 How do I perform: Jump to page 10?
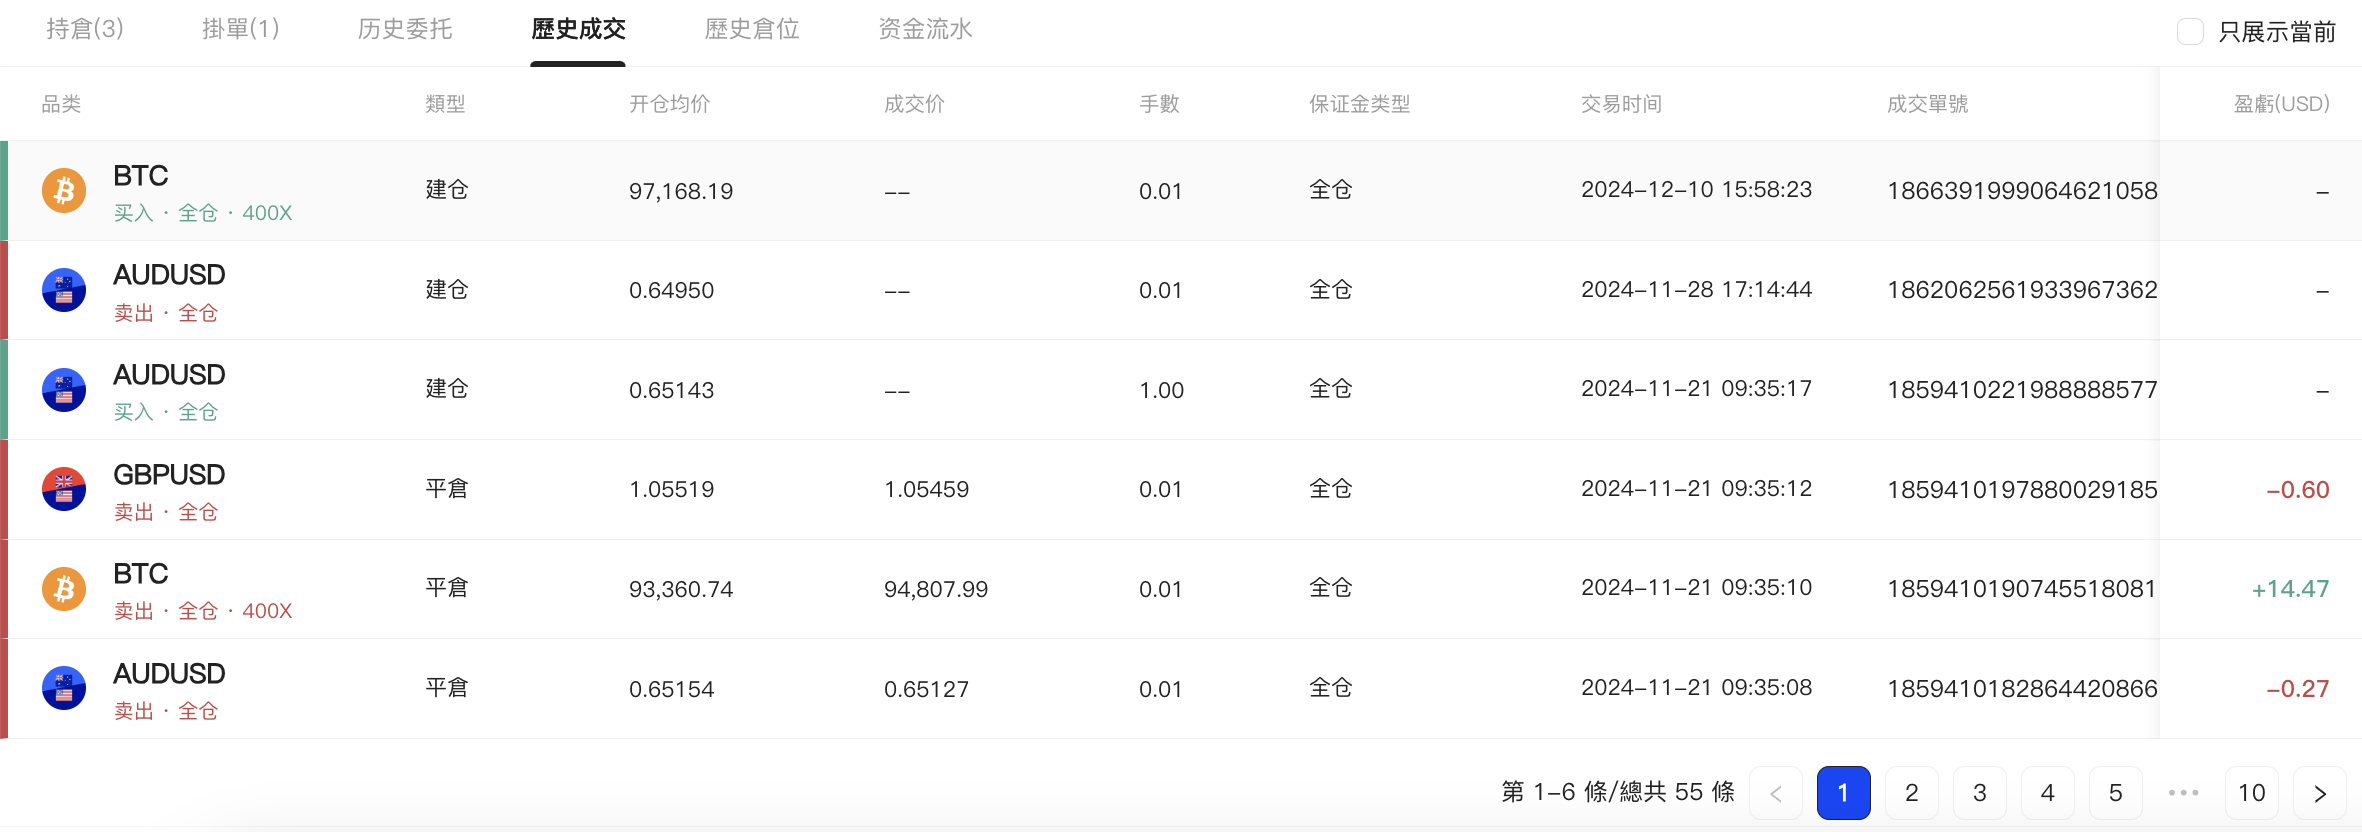[2252, 793]
